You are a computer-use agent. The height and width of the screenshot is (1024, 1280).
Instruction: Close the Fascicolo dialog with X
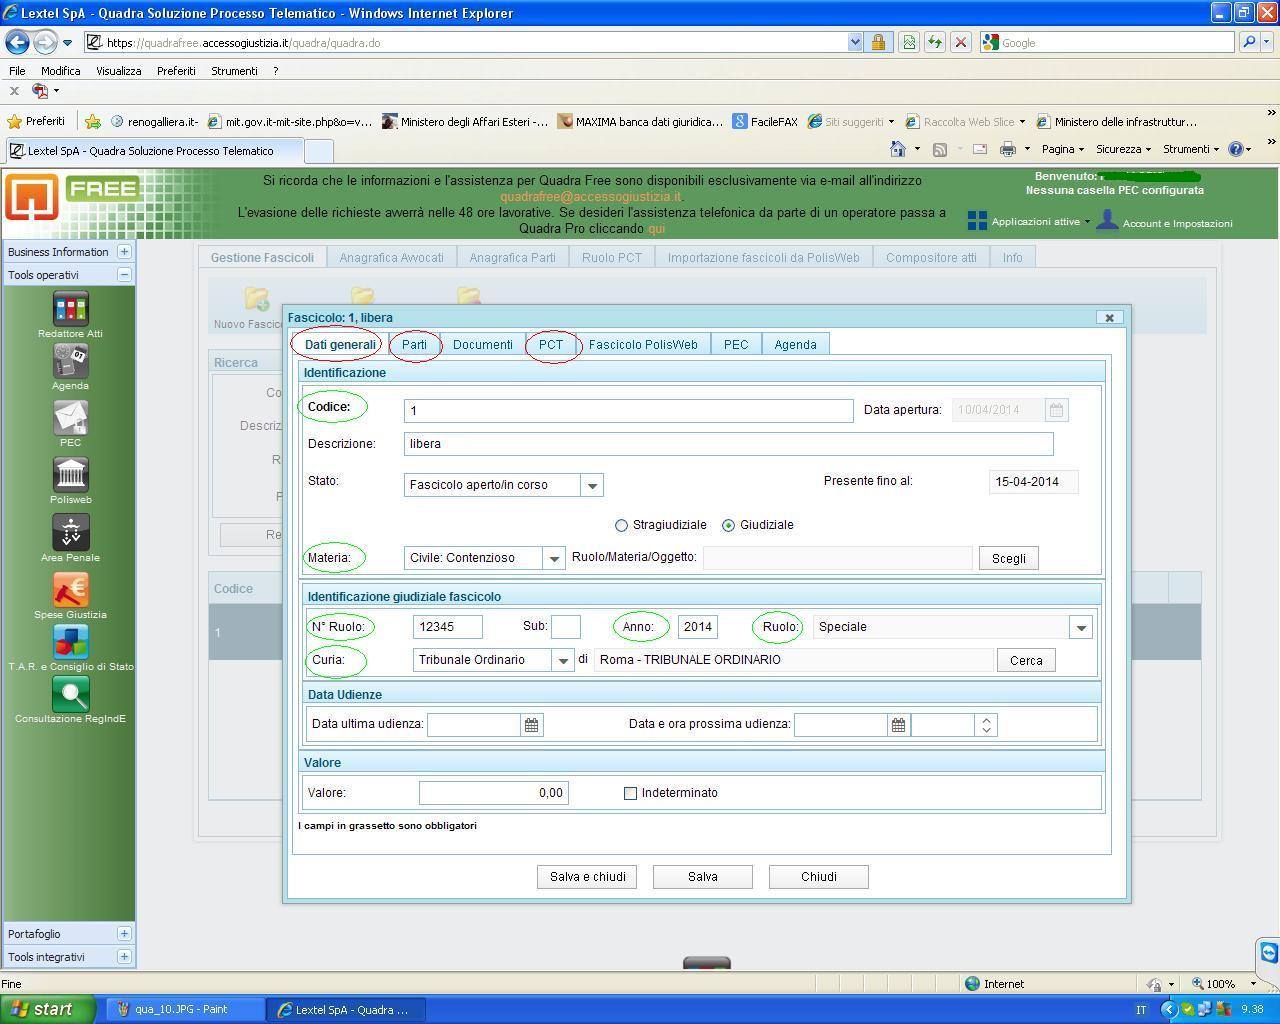point(1109,317)
